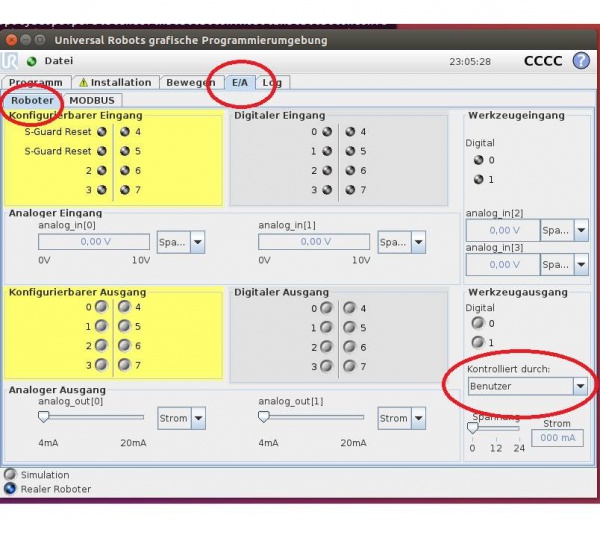
Task: Select the Realer Roboter radio button
Action: (10, 489)
